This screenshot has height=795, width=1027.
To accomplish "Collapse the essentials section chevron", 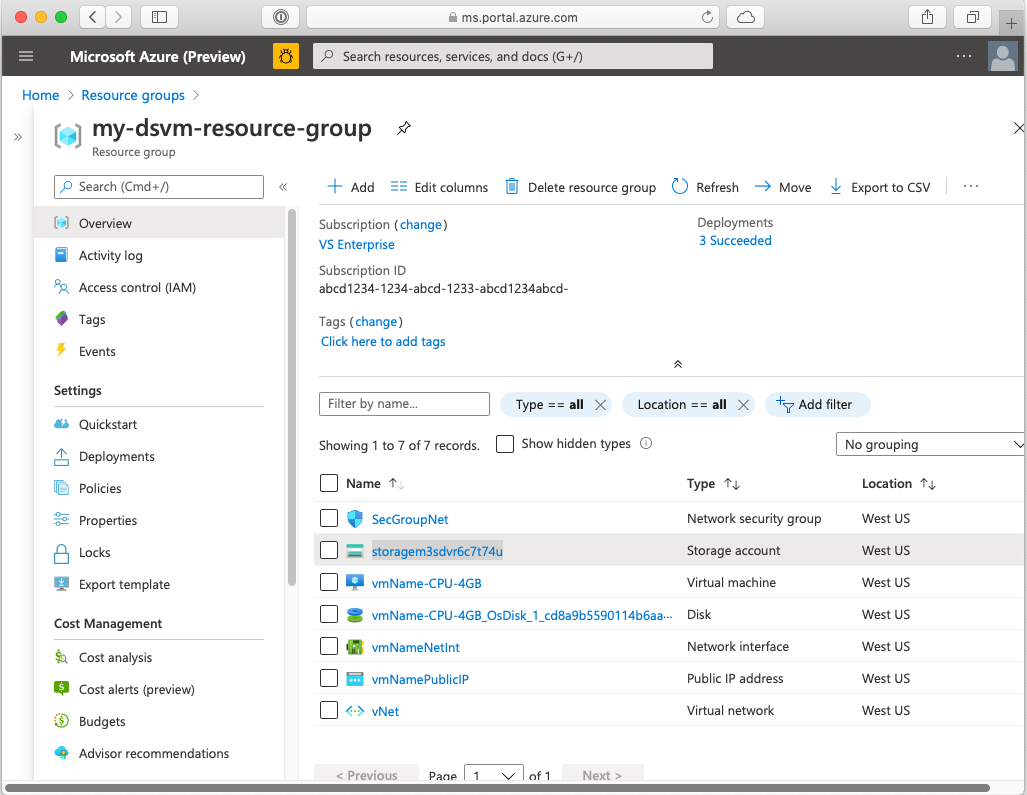I will (677, 365).
